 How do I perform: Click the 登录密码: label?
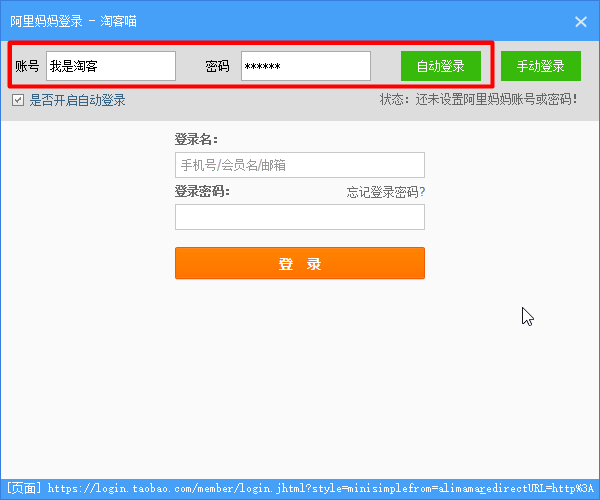[x=202, y=191]
